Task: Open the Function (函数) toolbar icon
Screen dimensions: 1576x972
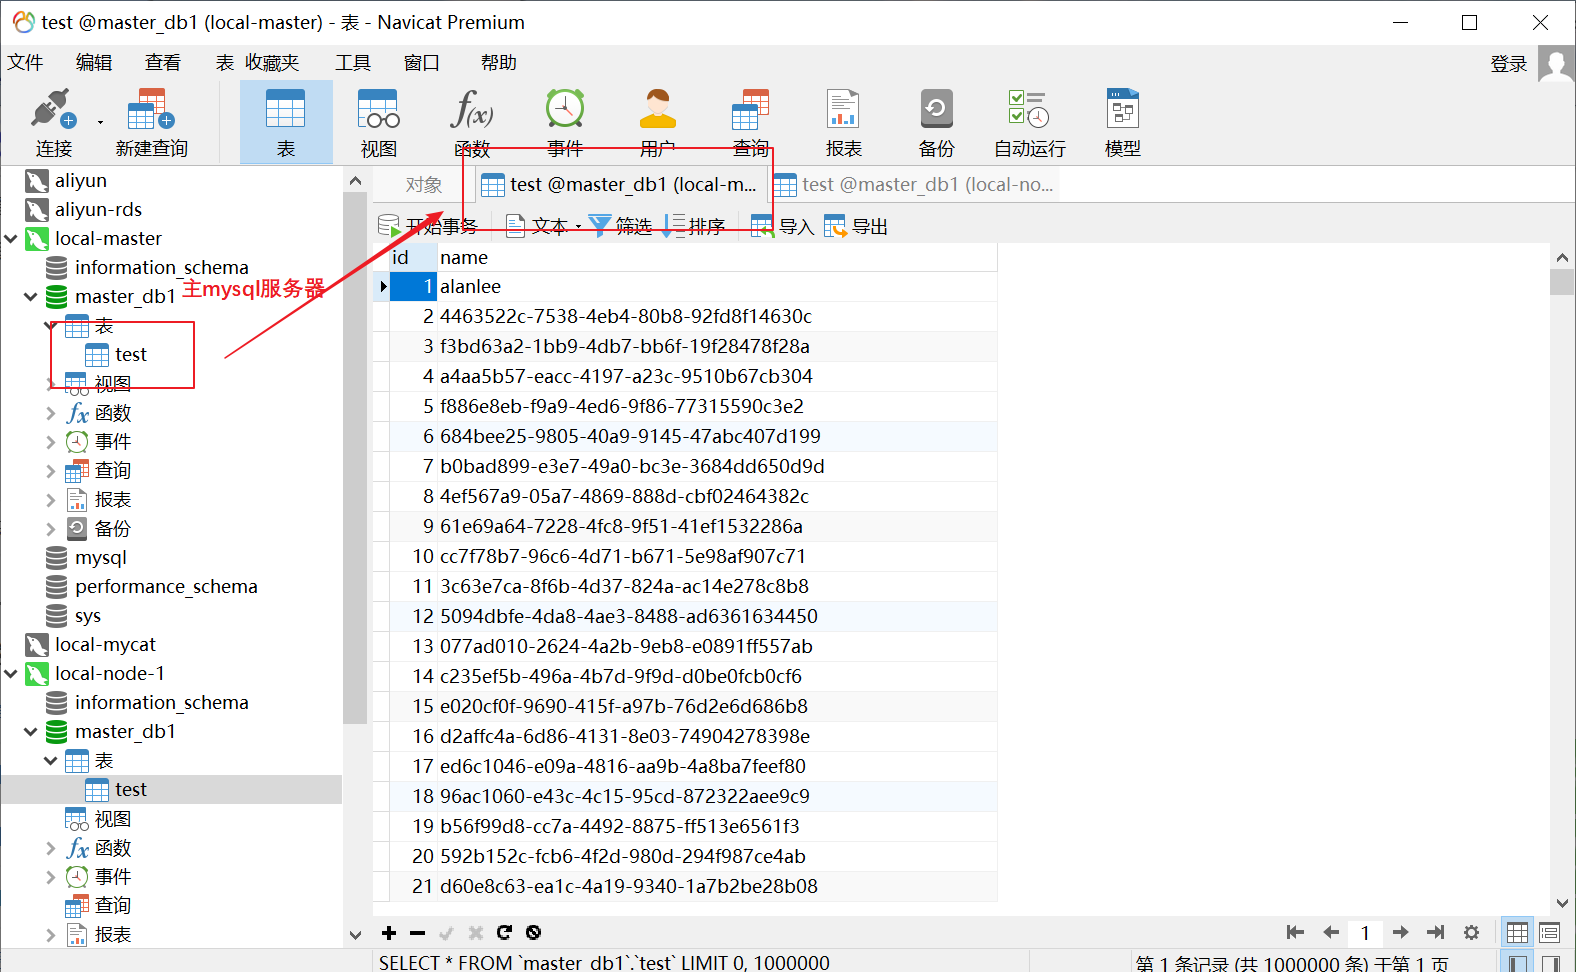Action: click(x=472, y=122)
